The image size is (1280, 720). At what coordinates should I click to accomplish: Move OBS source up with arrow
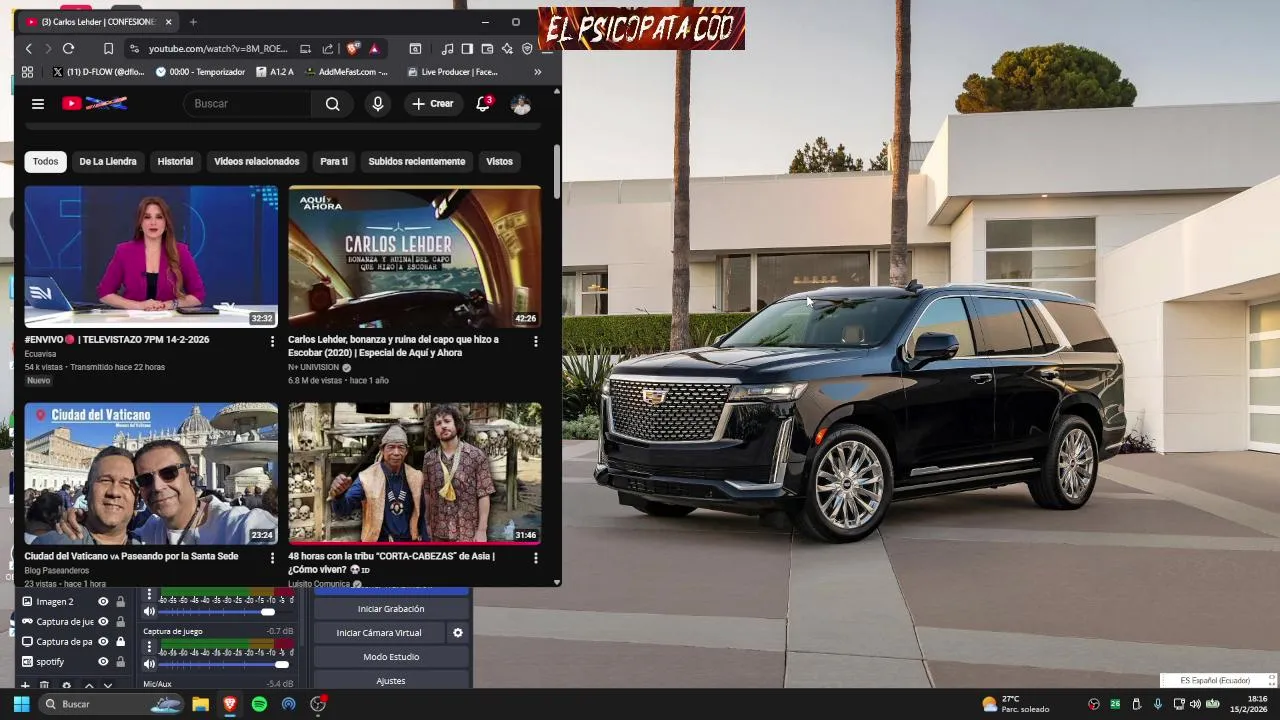click(x=88, y=685)
